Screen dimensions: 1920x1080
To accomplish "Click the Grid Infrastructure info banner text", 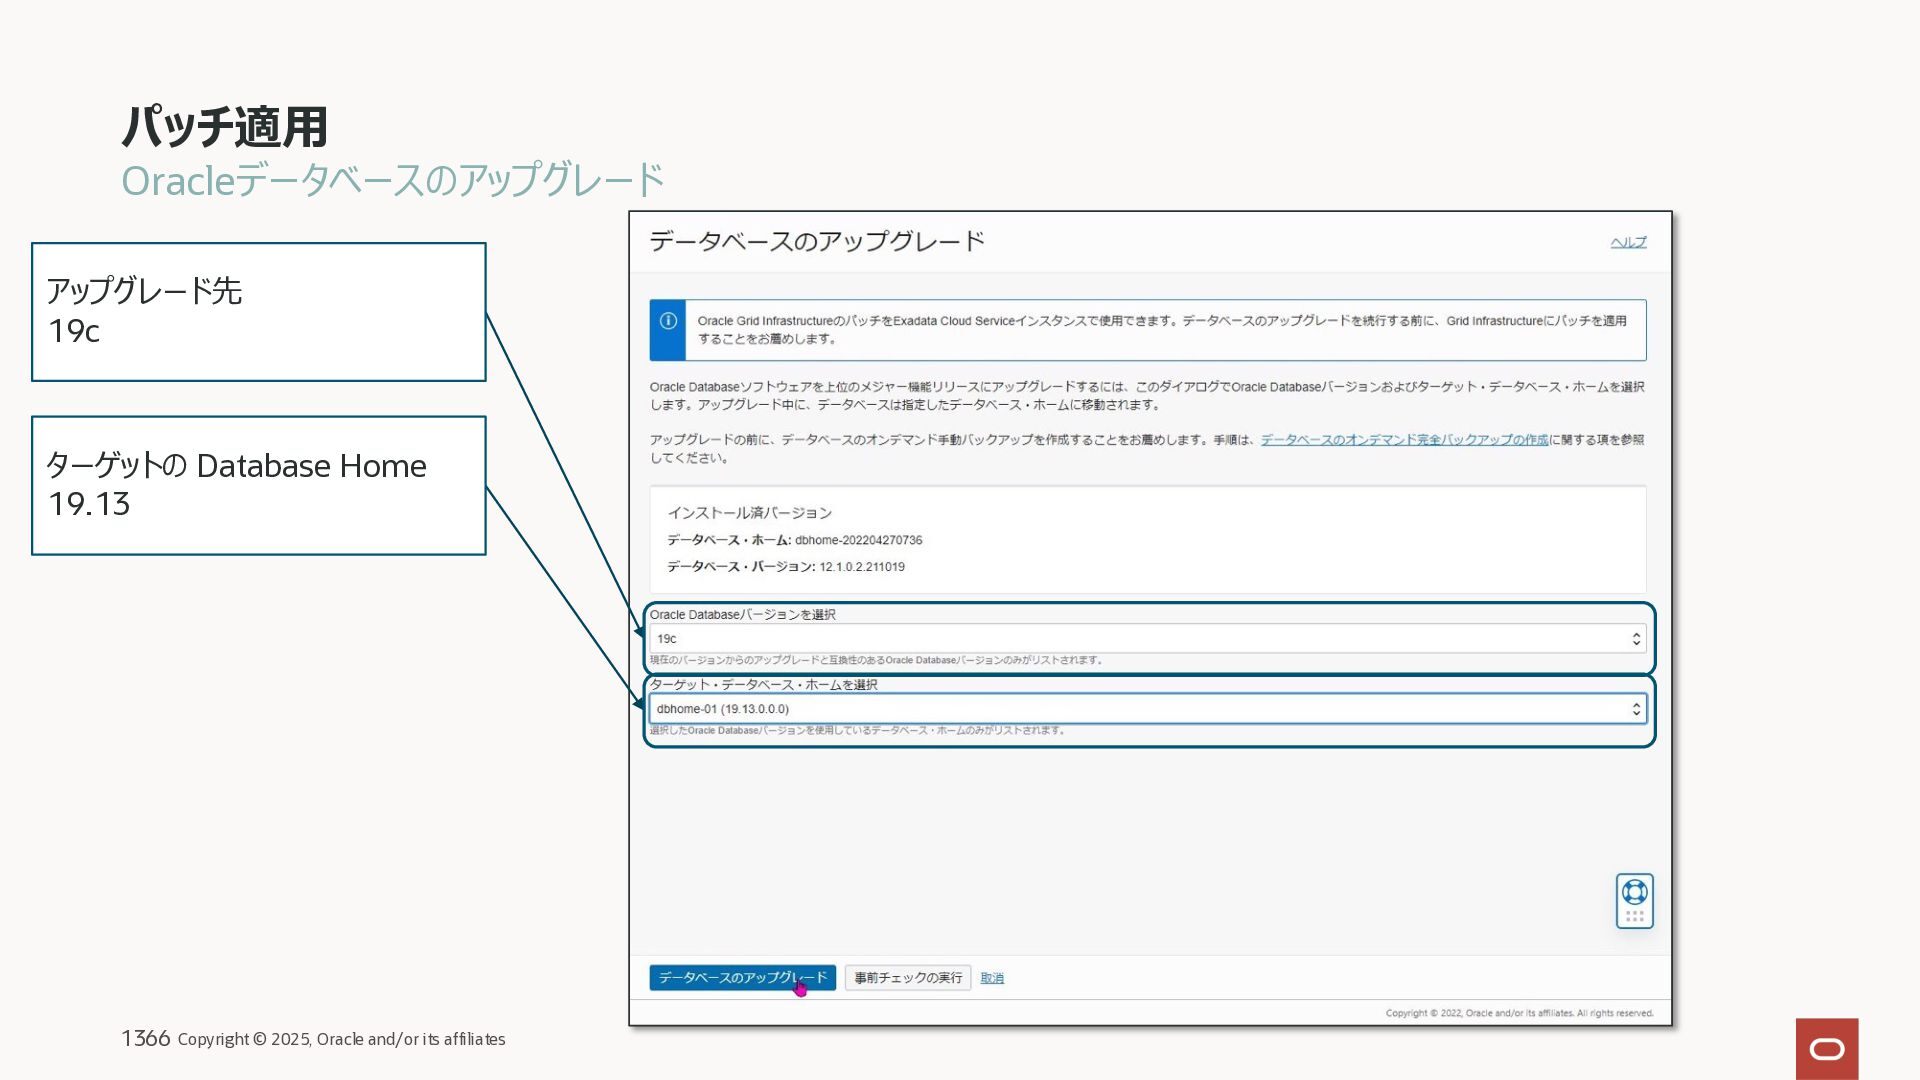I will [1160, 330].
